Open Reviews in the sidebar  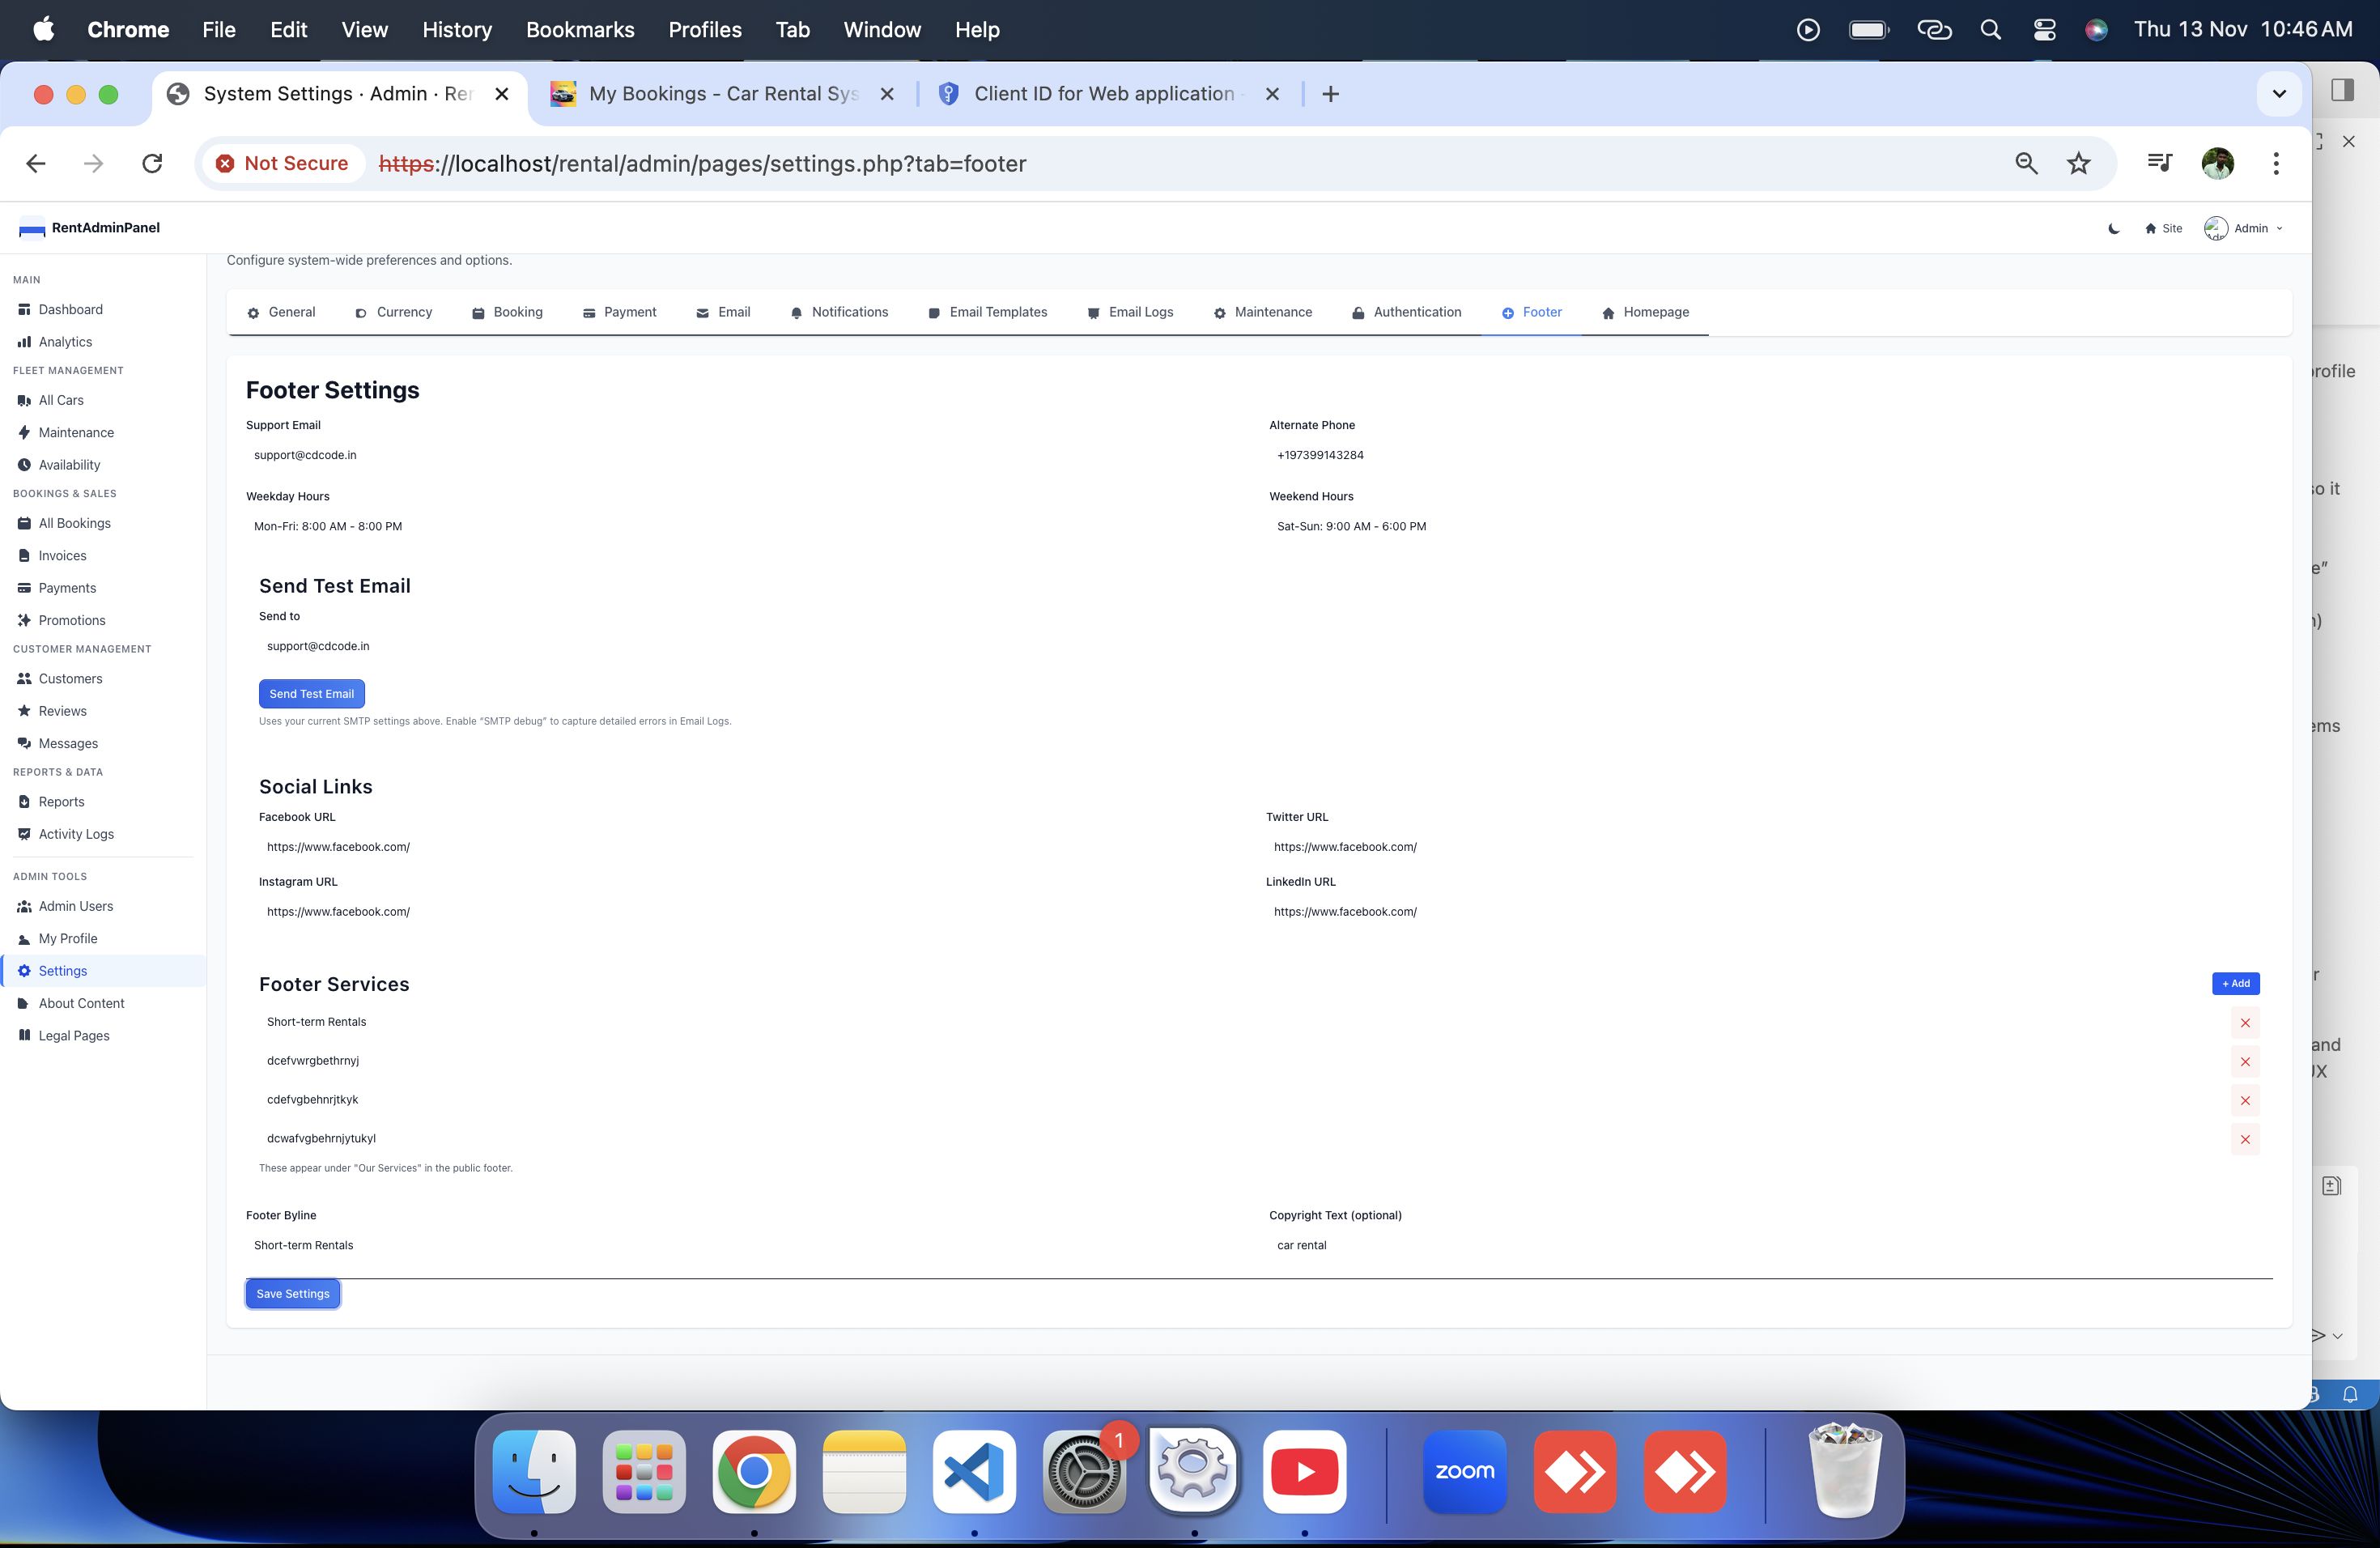[x=62, y=711]
